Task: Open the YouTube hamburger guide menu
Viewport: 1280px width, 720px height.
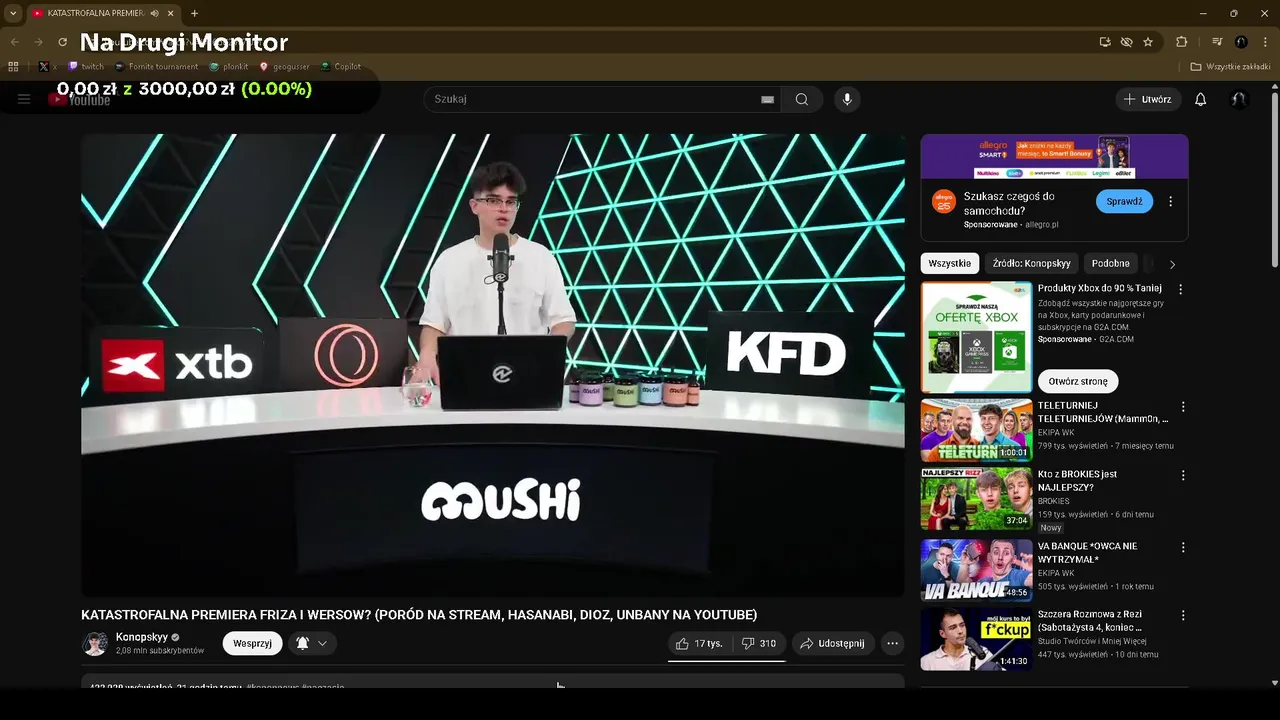Action: [x=24, y=99]
